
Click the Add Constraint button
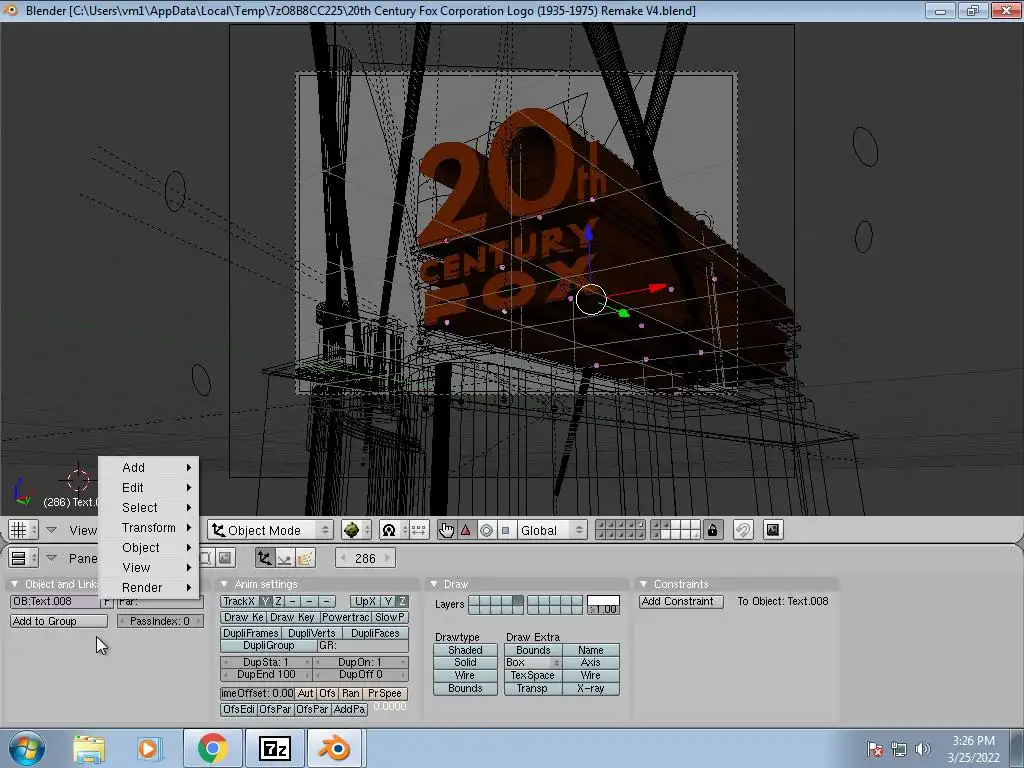[681, 601]
